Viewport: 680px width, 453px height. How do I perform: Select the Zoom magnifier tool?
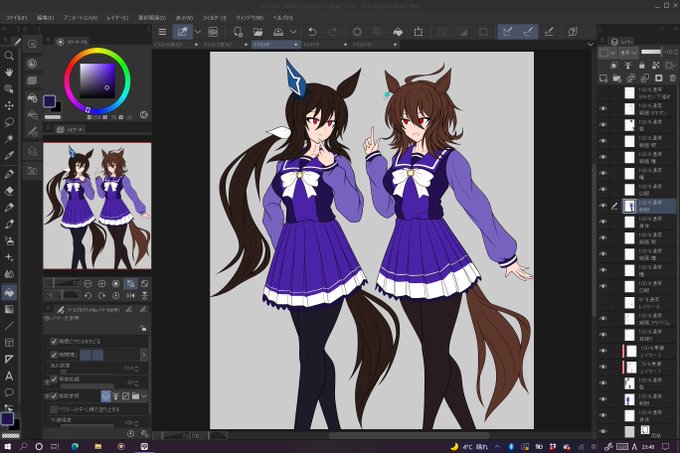pyautogui.click(x=9, y=55)
